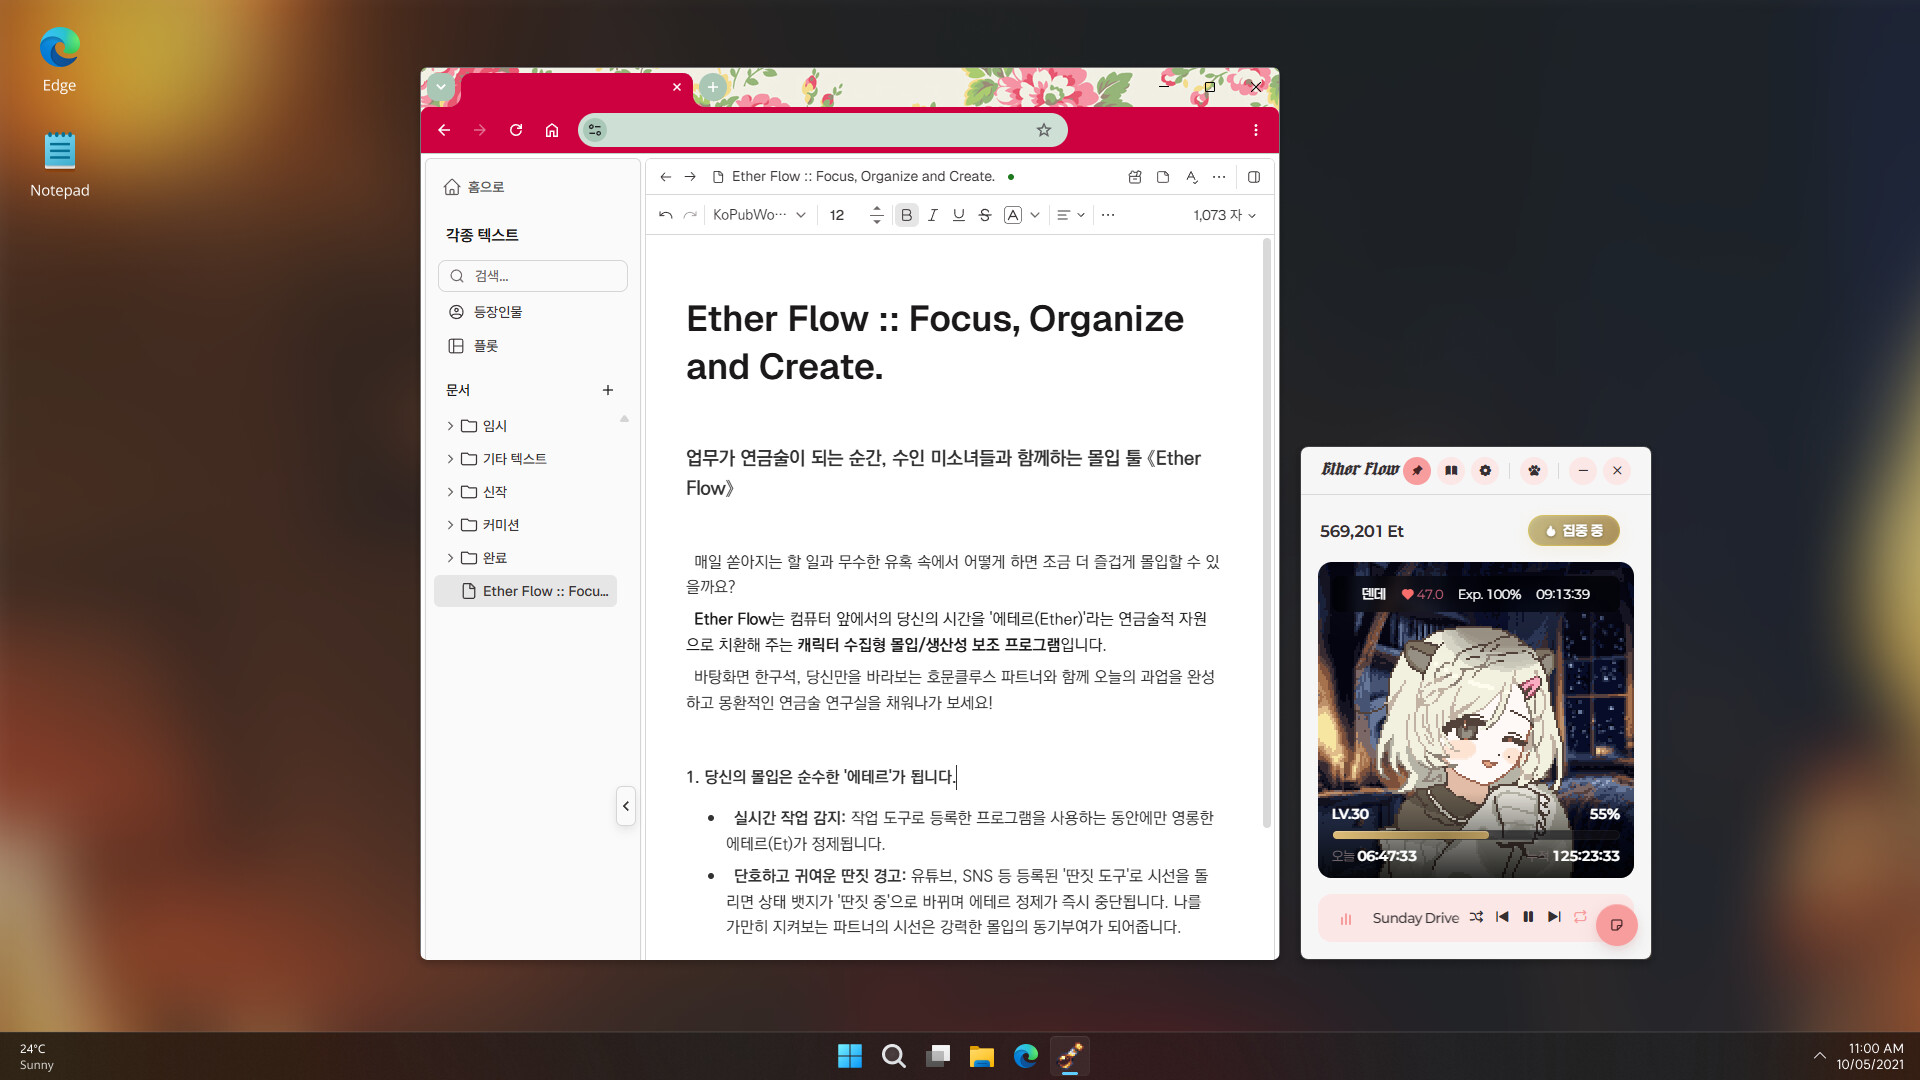Click the font size stepper arrows

click(x=877, y=215)
